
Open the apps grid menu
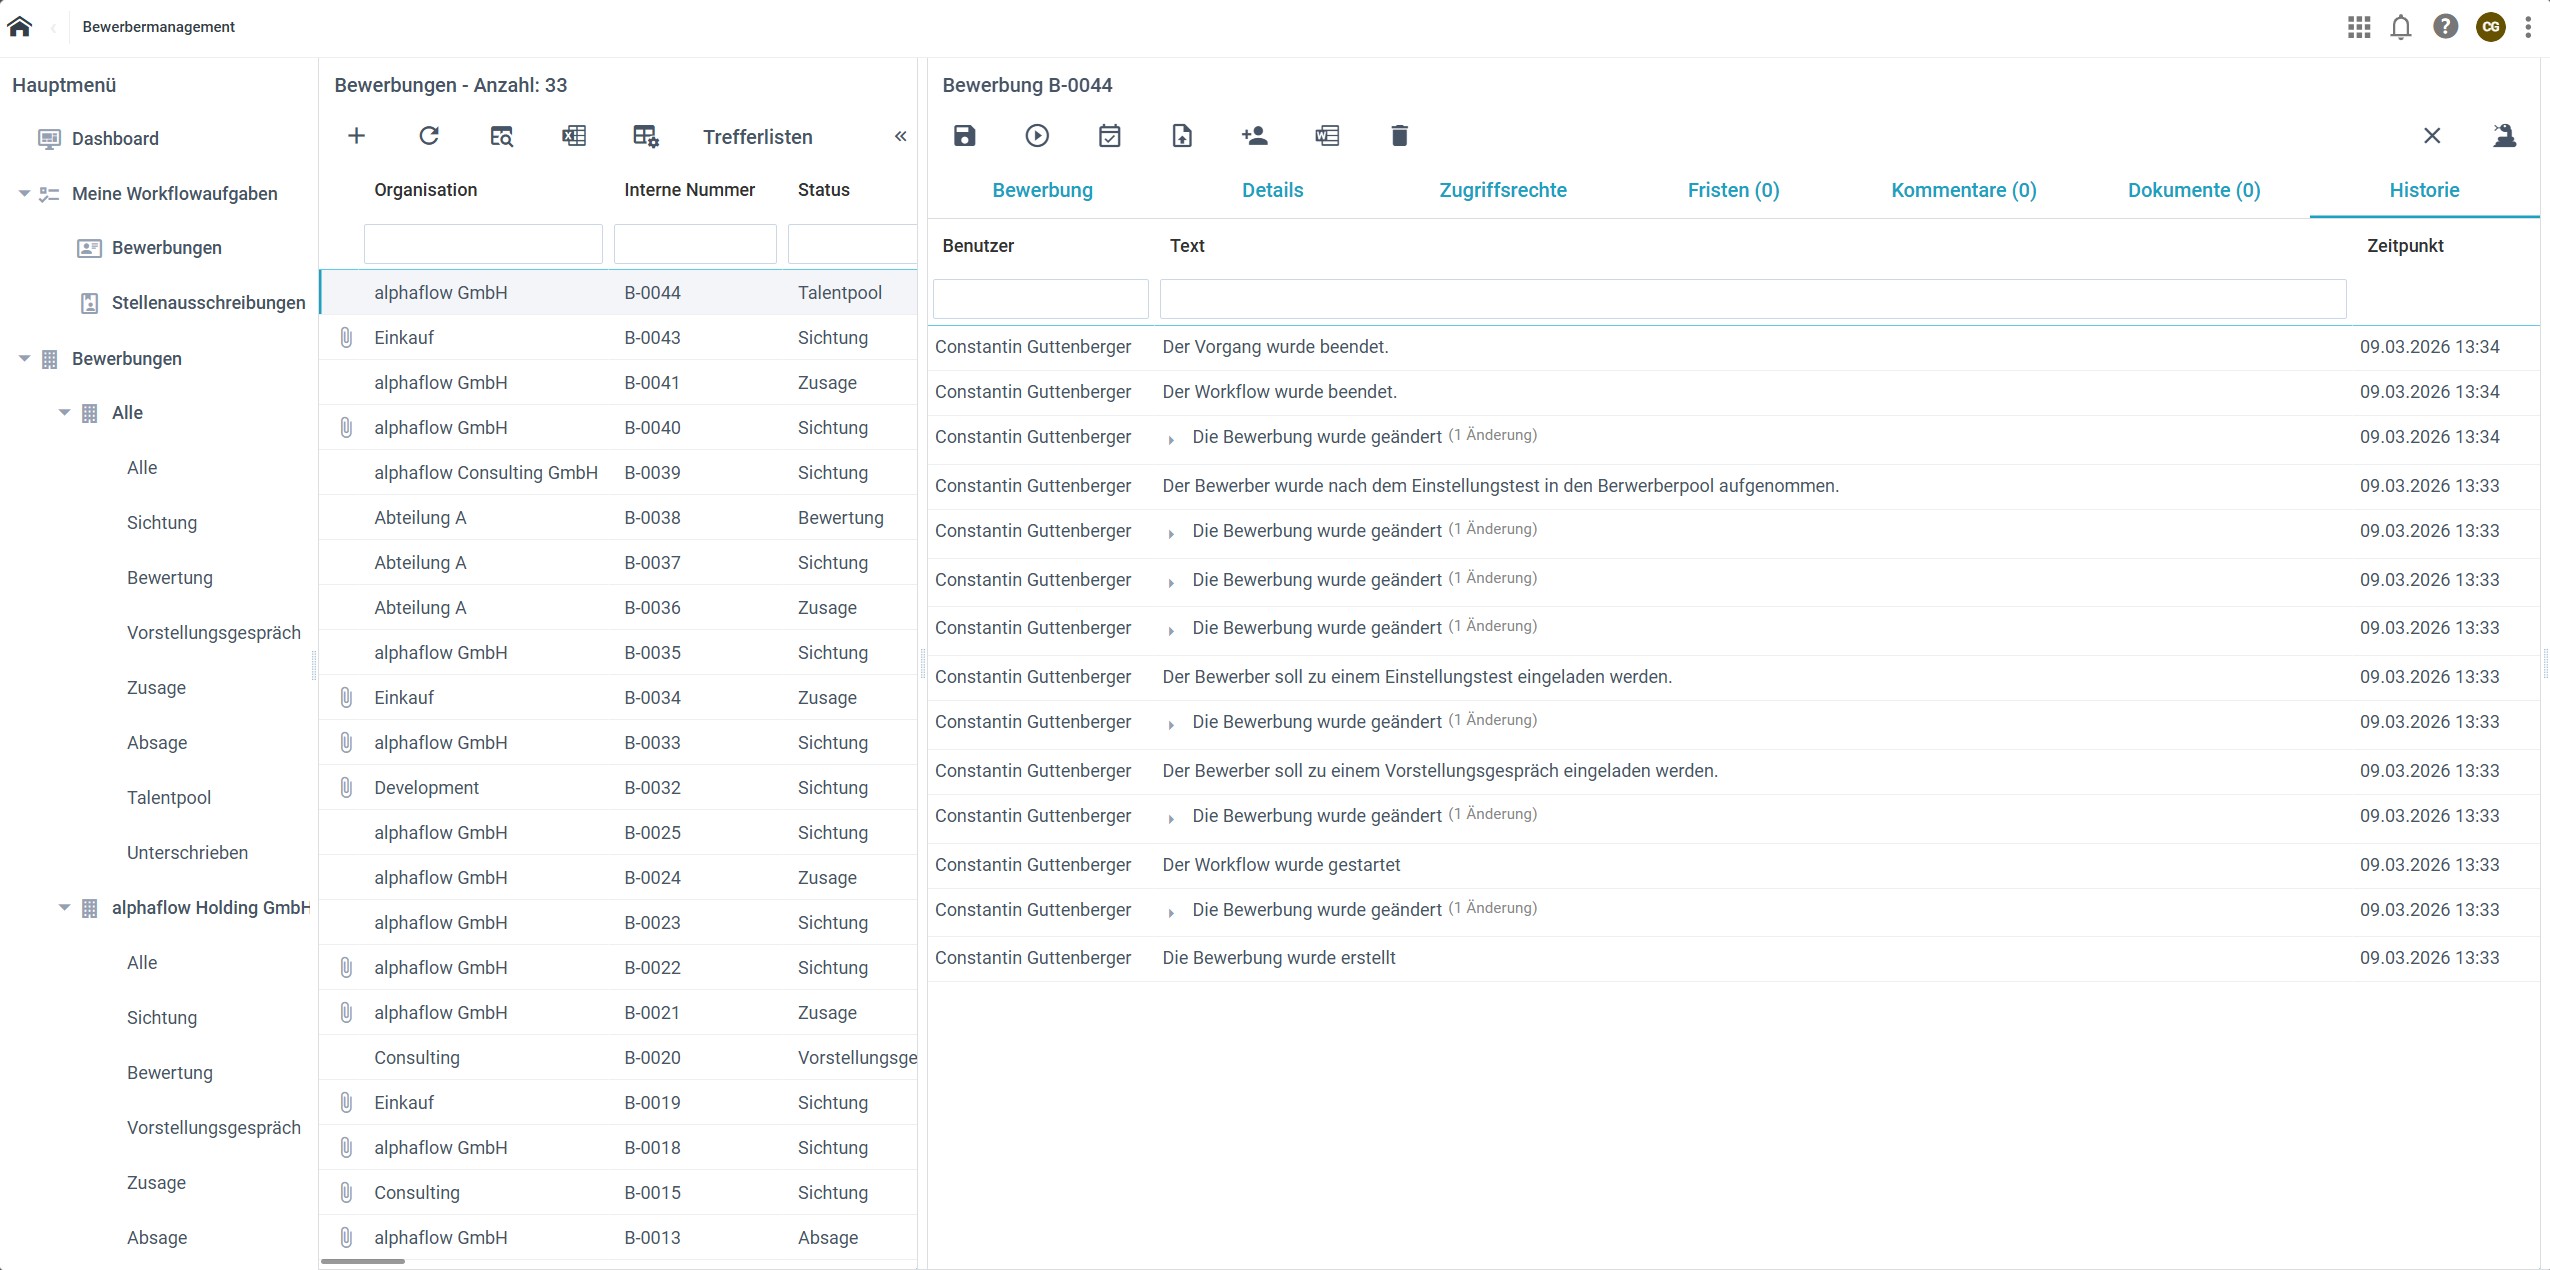(x=2359, y=27)
